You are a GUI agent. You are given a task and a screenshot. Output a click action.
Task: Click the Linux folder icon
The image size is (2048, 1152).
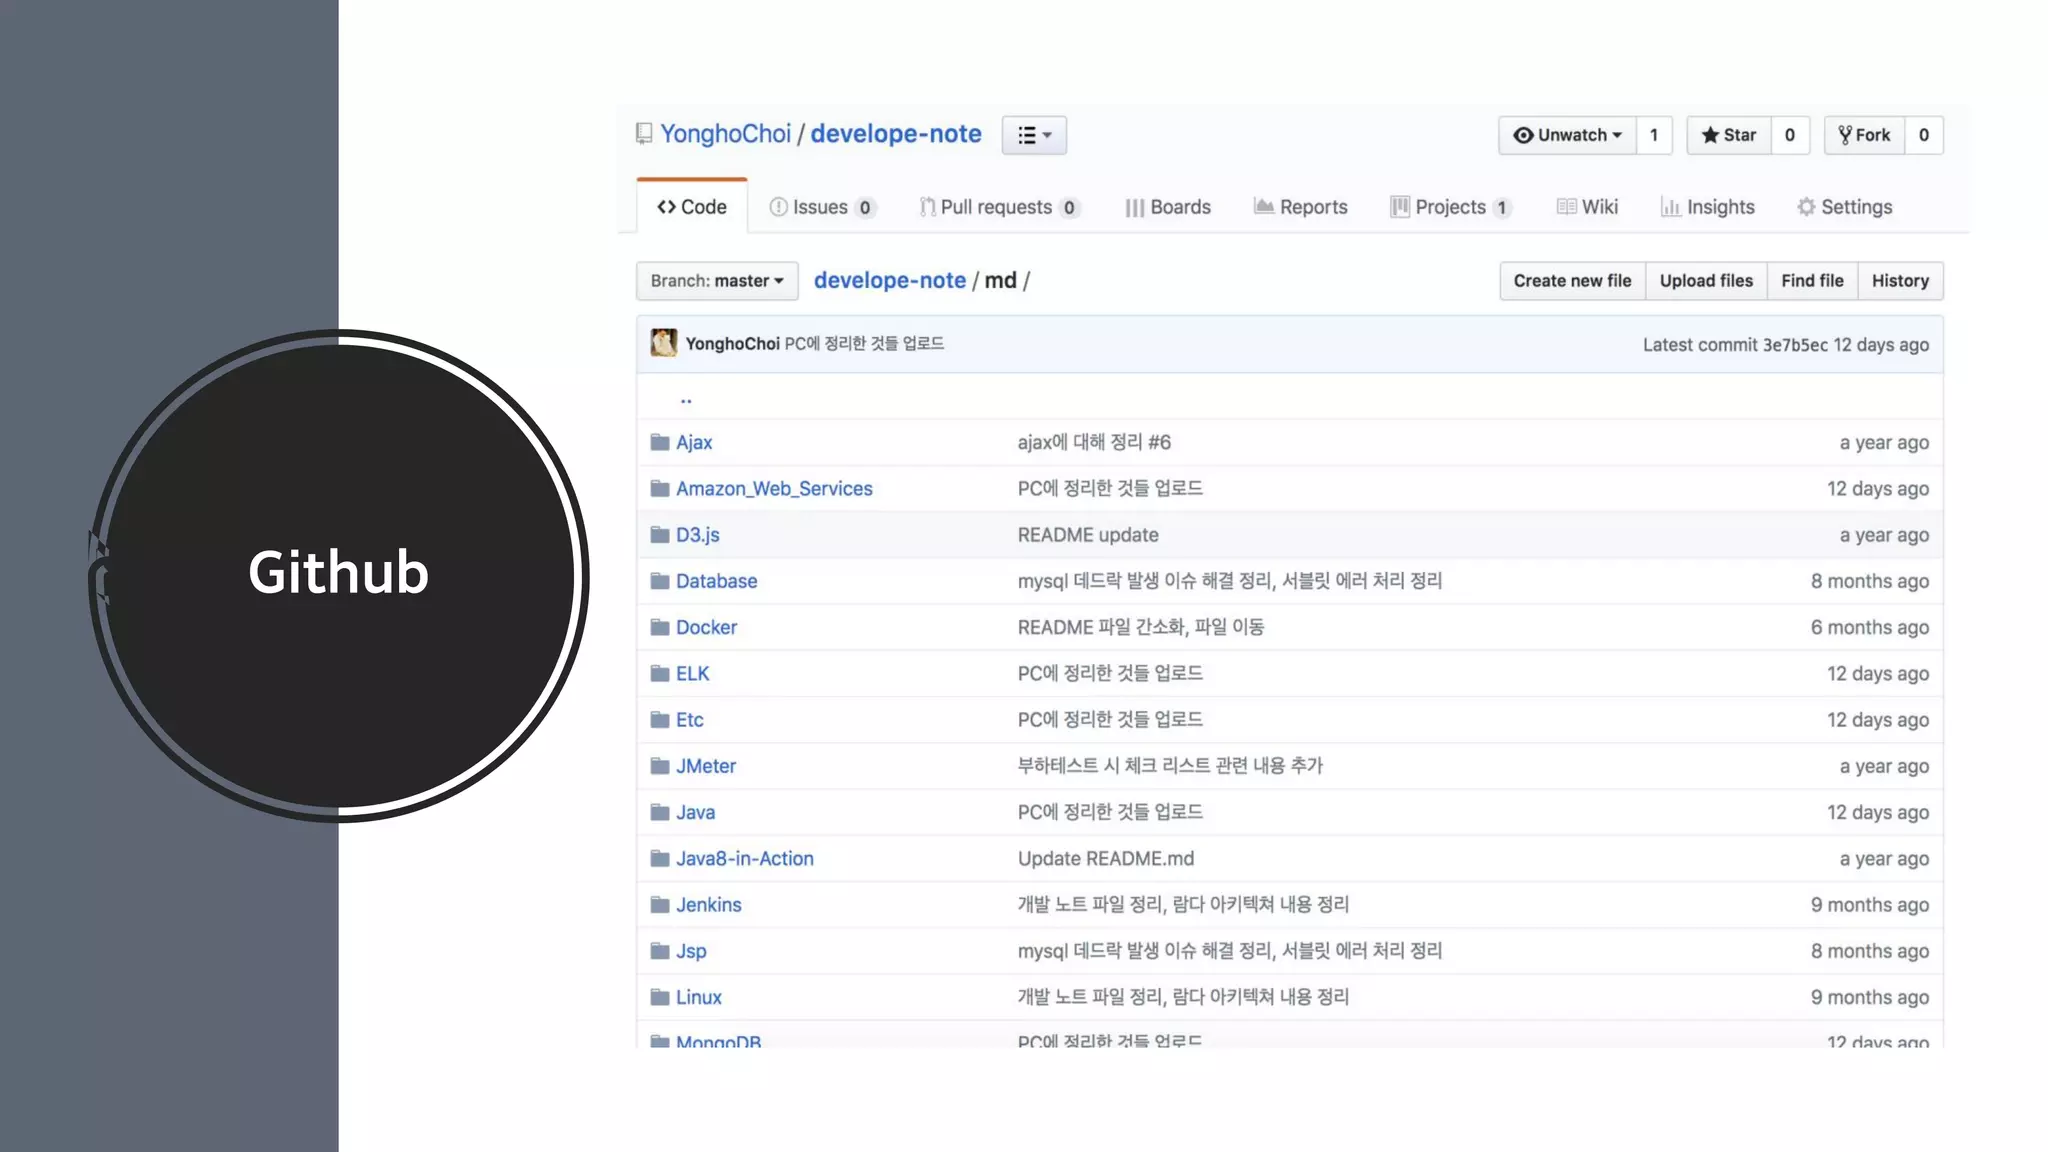click(x=660, y=997)
